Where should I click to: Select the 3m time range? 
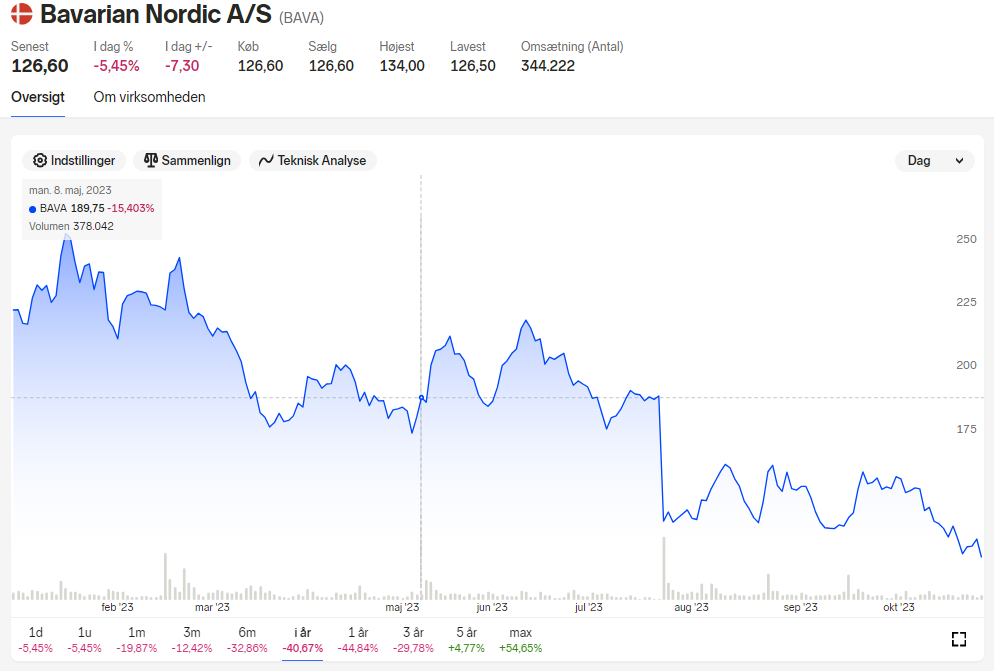click(x=191, y=640)
